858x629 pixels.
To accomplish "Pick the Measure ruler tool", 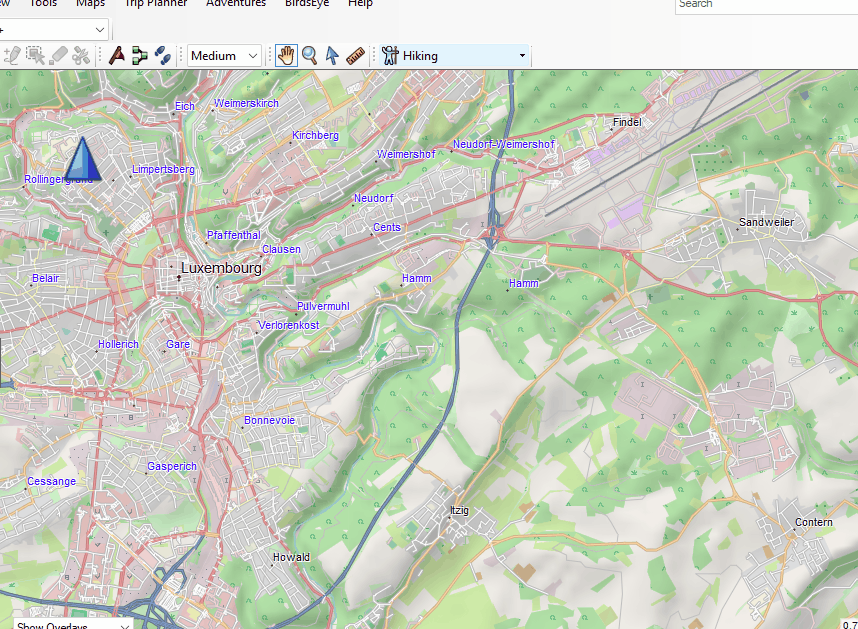I will 356,56.
